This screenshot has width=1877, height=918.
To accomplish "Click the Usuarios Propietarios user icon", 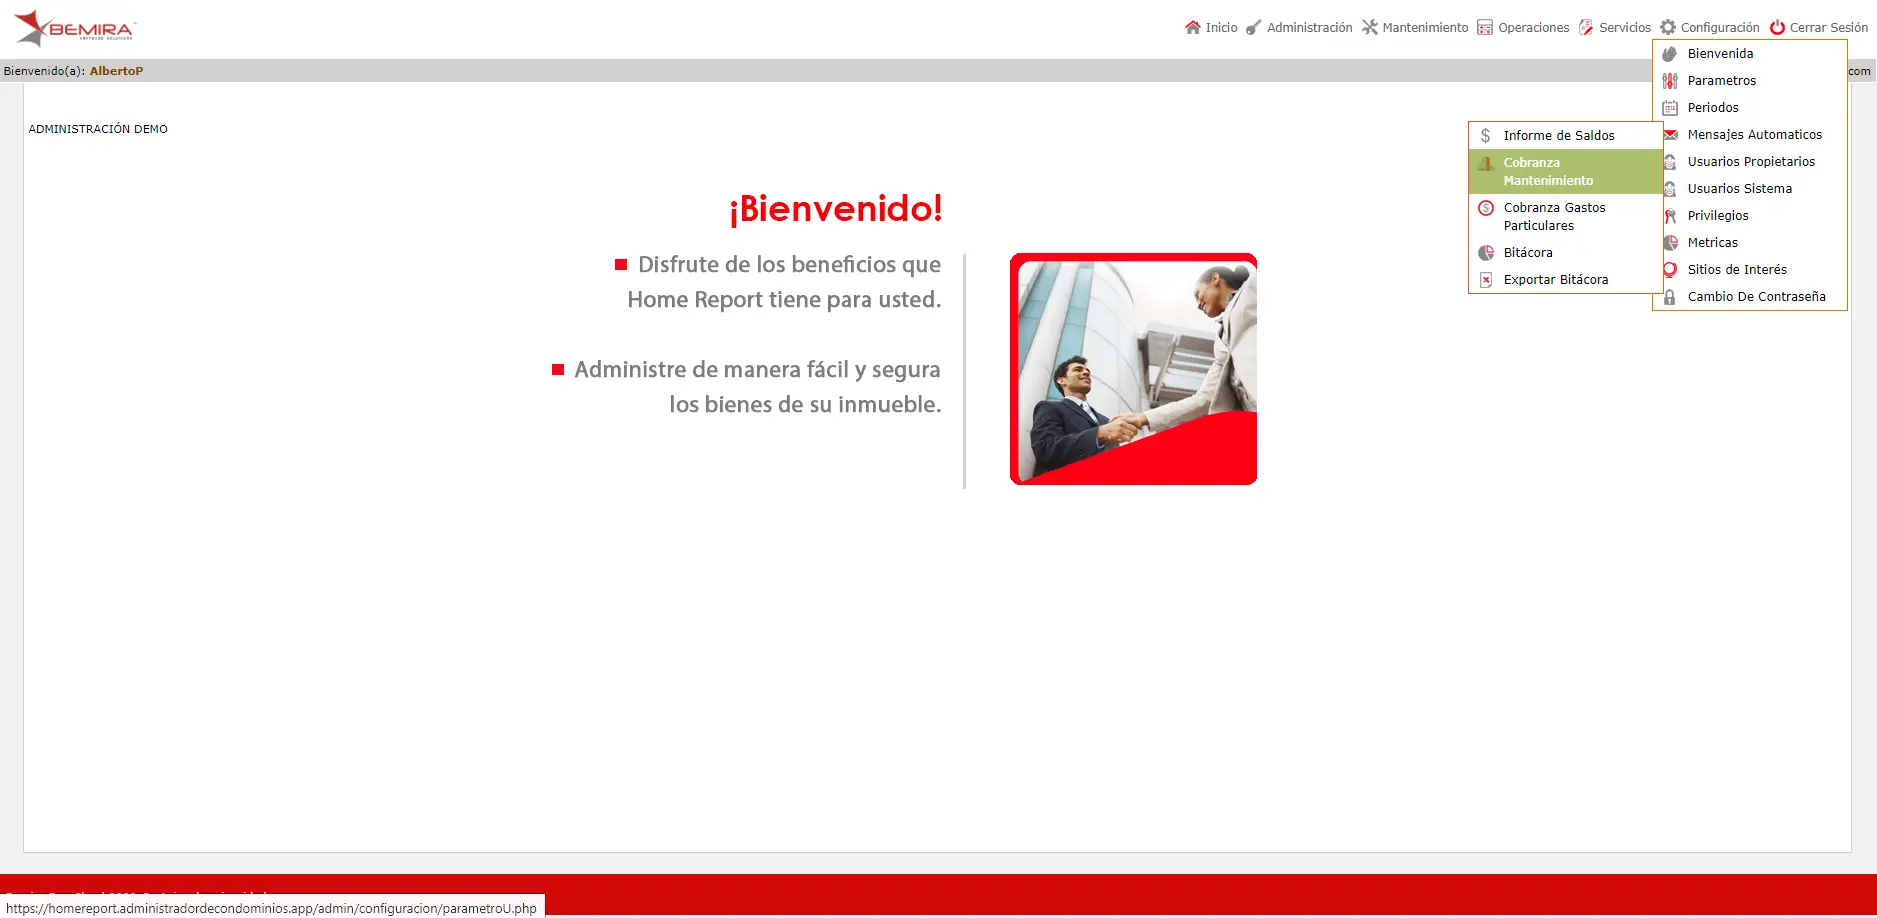I will [1670, 162].
